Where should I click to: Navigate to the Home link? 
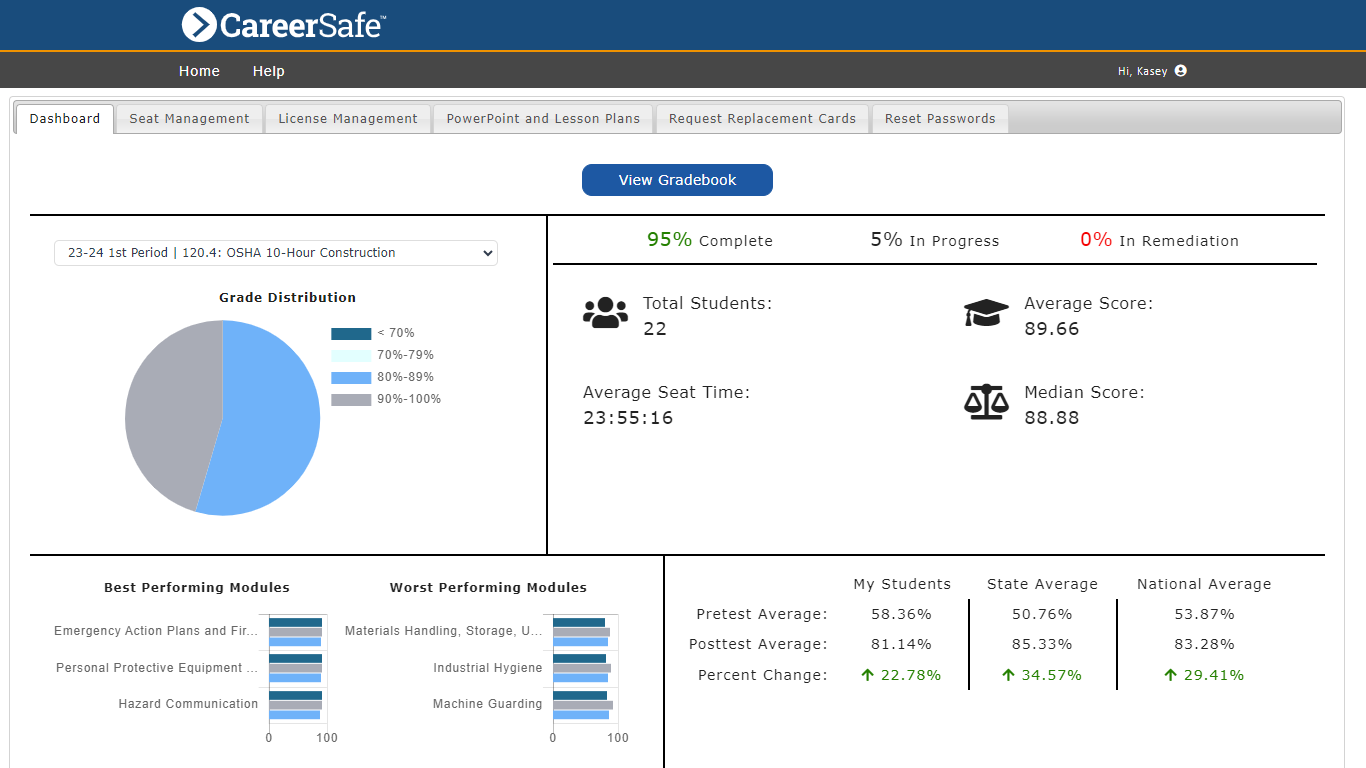coord(199,71)
